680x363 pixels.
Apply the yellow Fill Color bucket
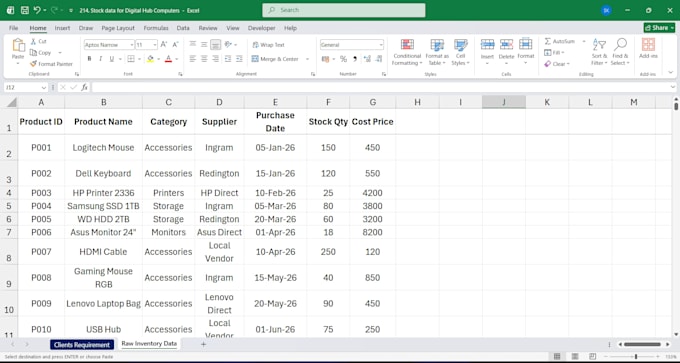pyautogui.click(x=150, y=59)
